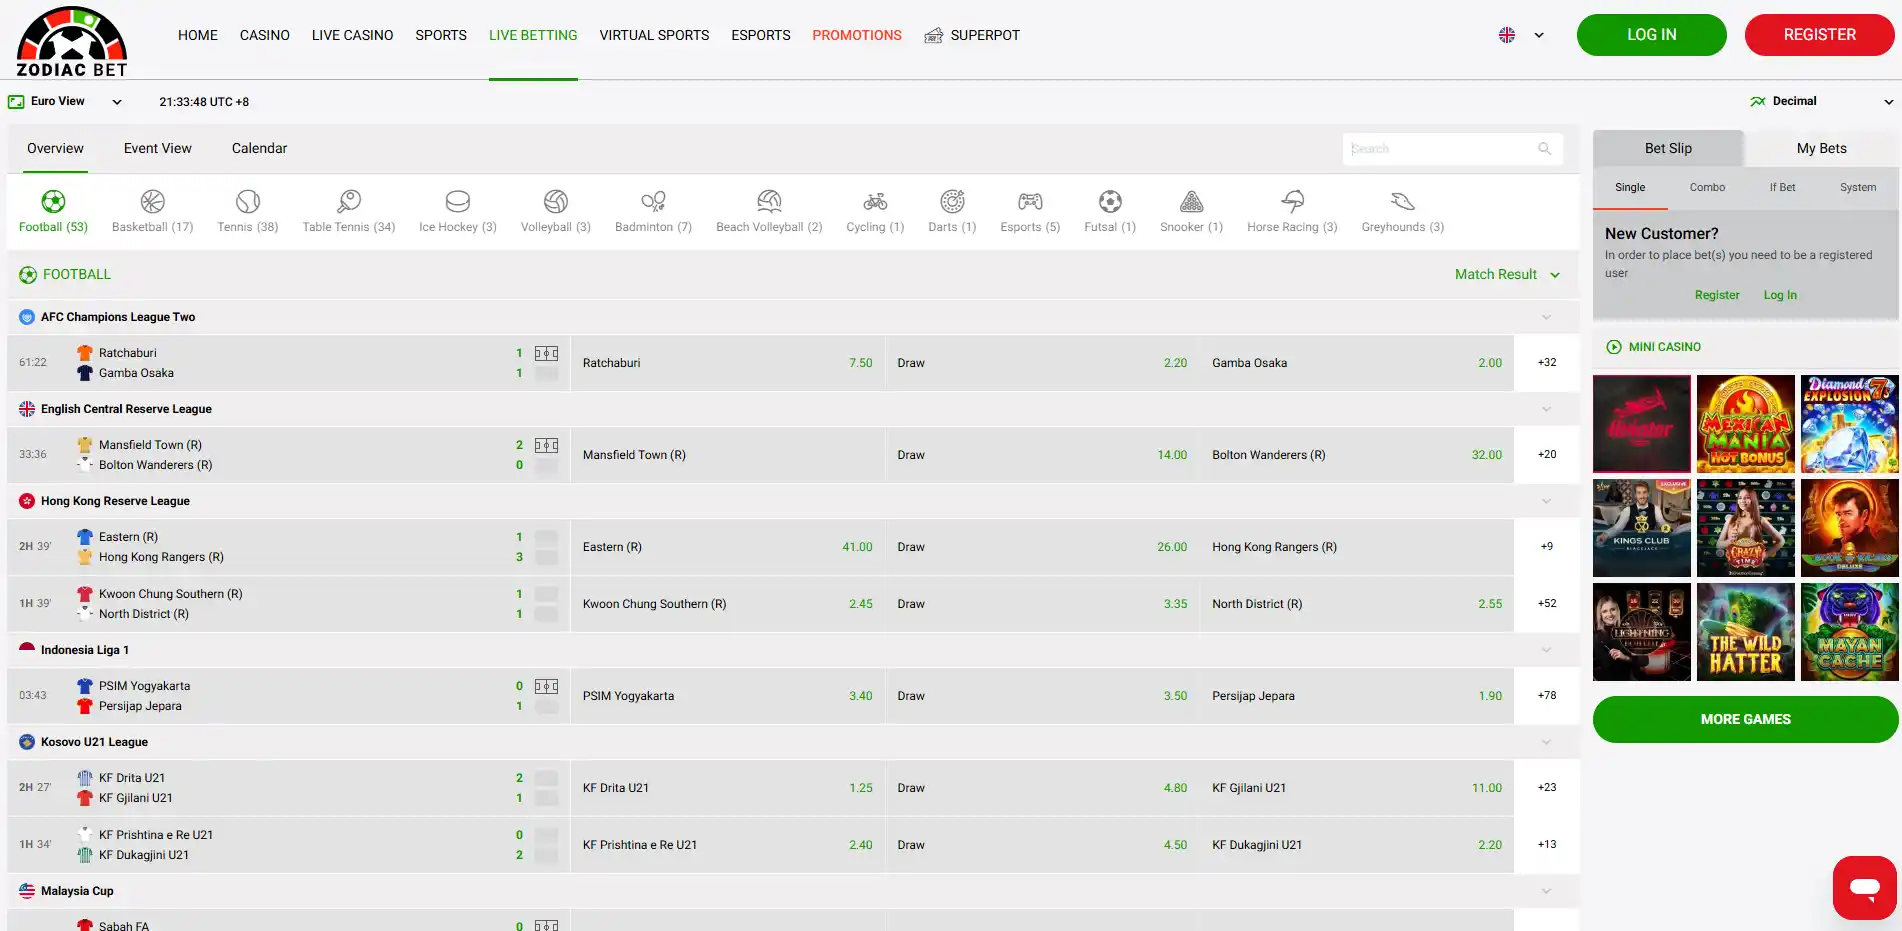Collapse the English Central Reserve League section
The height and width of the screenshot is (931, 1902).
click(x=1546, y=410)
